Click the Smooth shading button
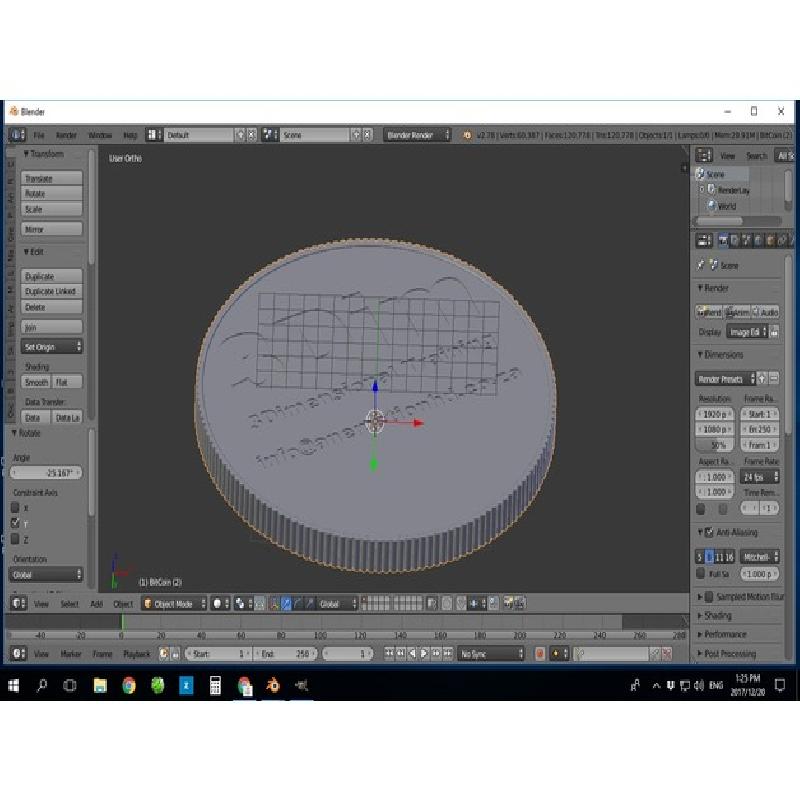The width and height of the screenshot is (800, 800). coord(36,382)
